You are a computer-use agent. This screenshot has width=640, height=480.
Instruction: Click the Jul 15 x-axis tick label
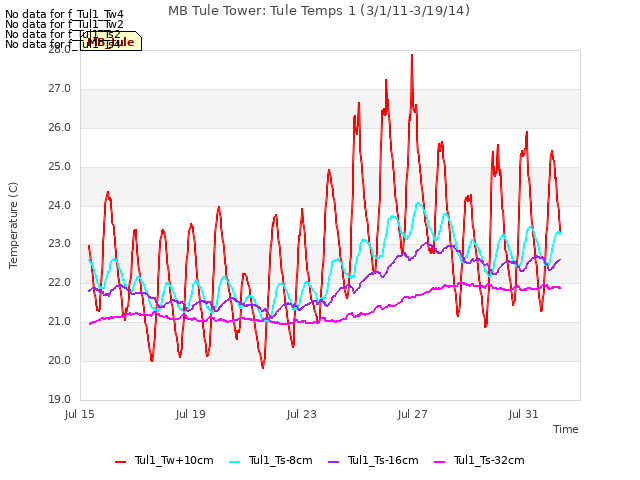[80, 414]
